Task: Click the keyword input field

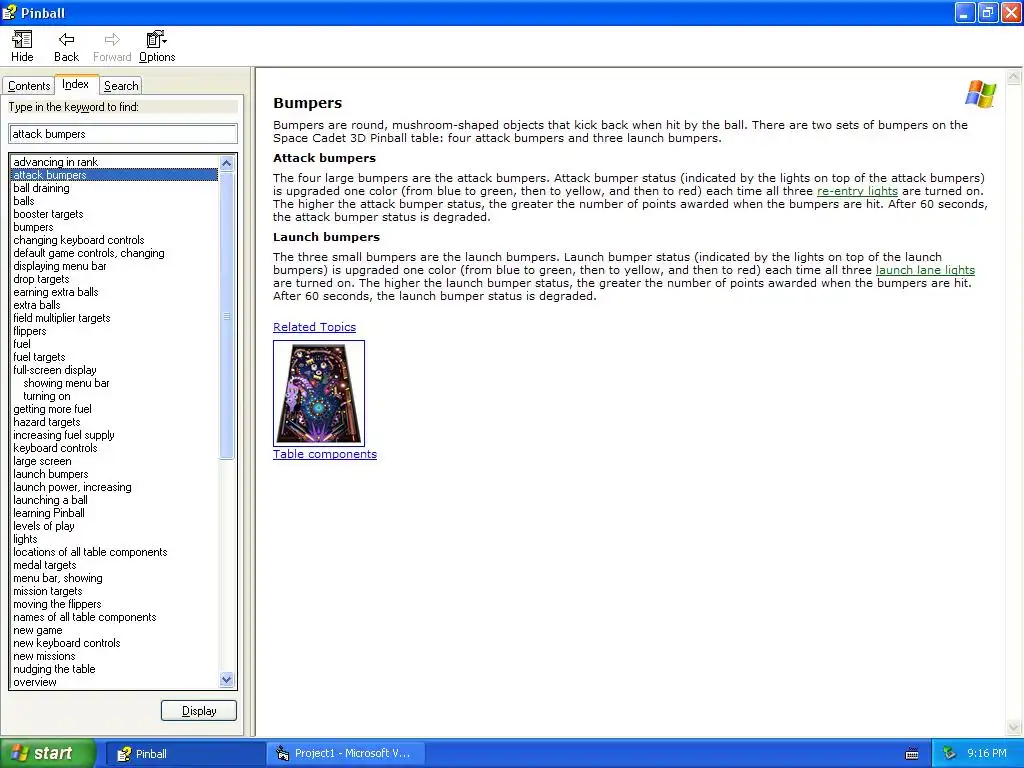Action: (x=123, y=134)
